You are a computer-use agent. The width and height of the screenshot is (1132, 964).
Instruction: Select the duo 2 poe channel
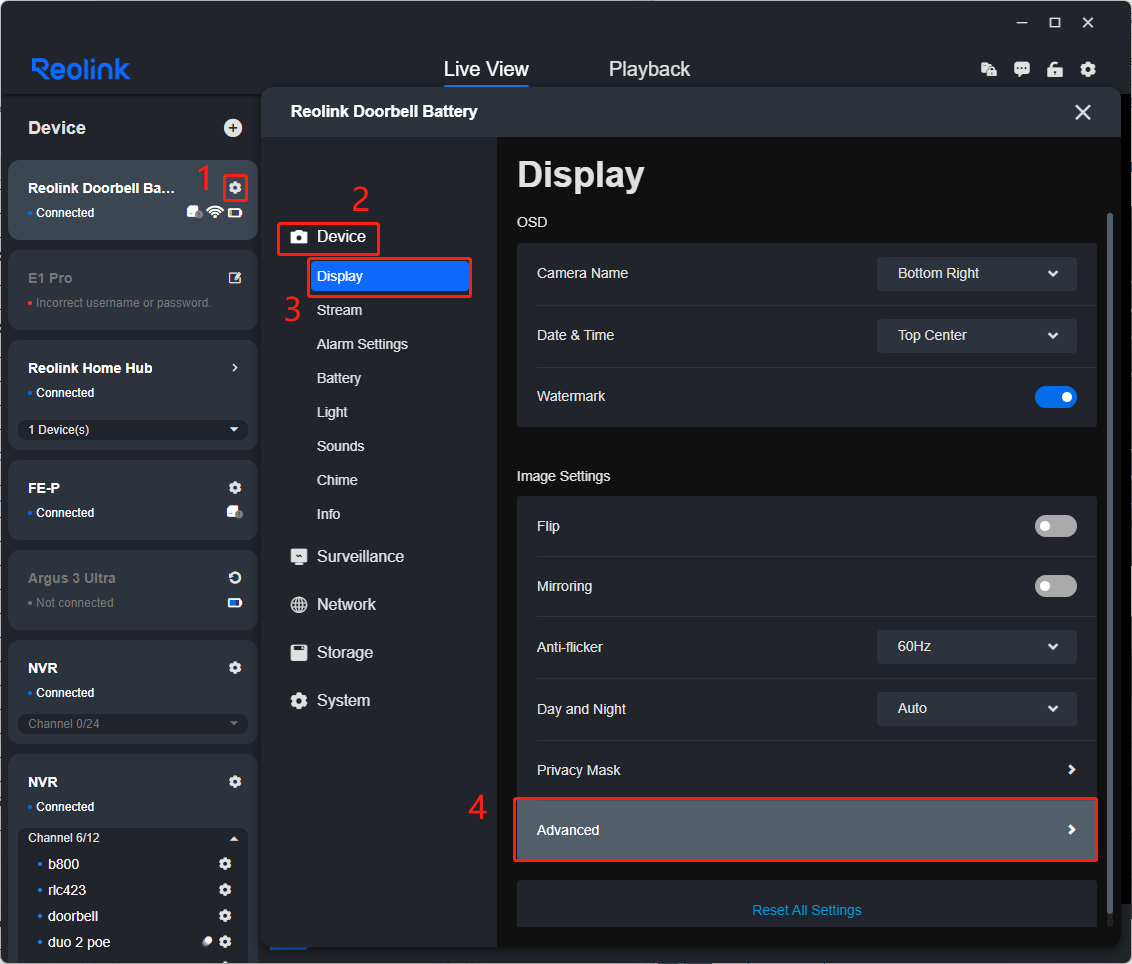pyautogui.click(x=79, y=942)
